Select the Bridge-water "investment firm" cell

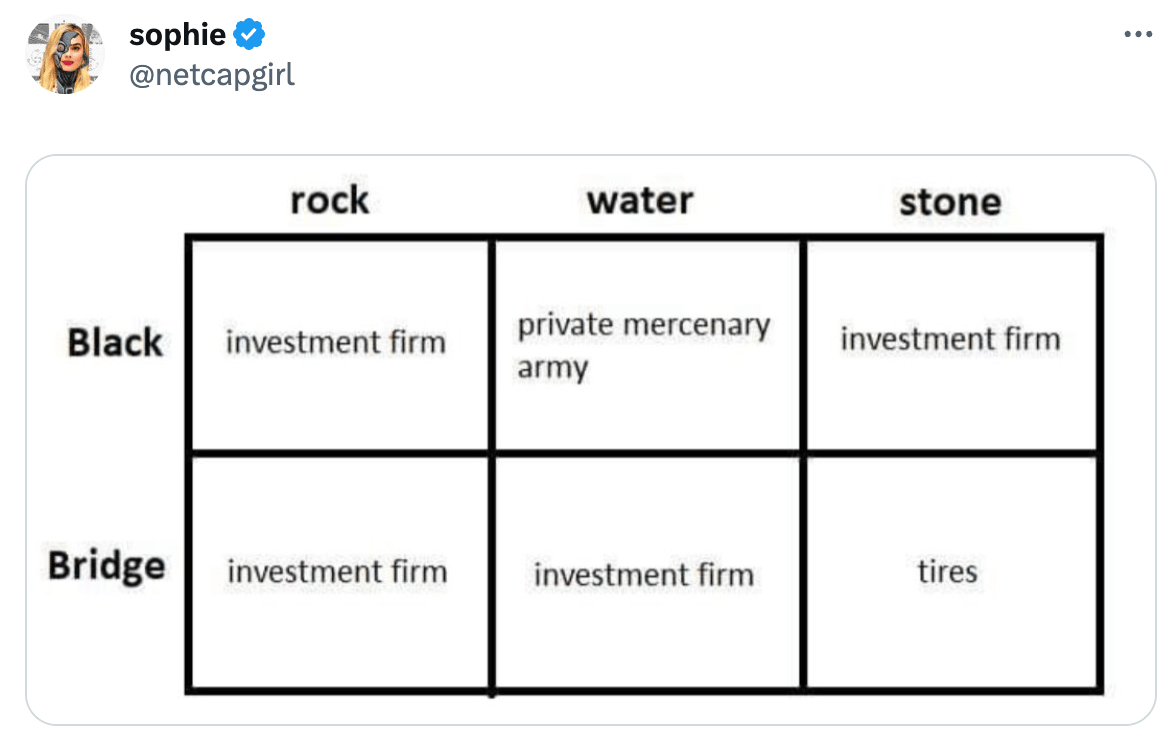tap(644, 575)
